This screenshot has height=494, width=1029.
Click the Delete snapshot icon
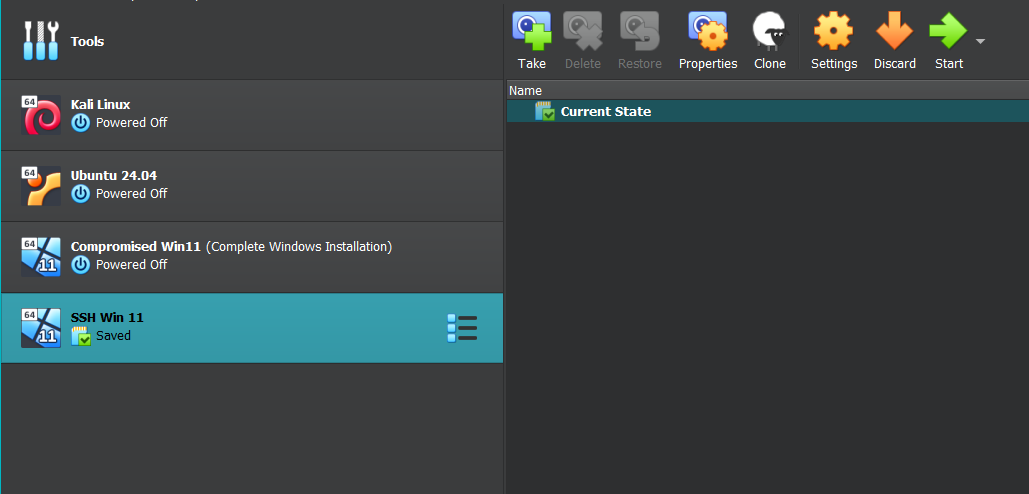[583, 32]
